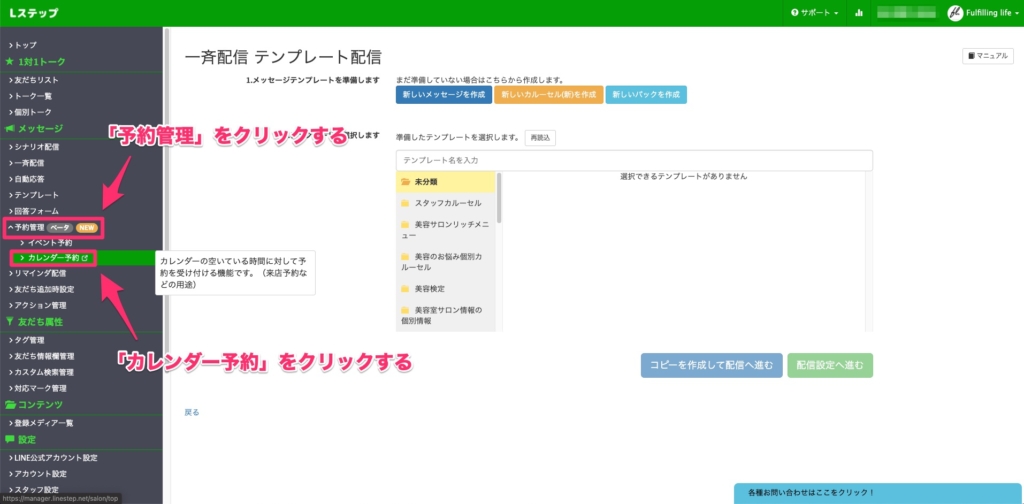
Task: Open the bar chart statistics icon
Action: 858,13
